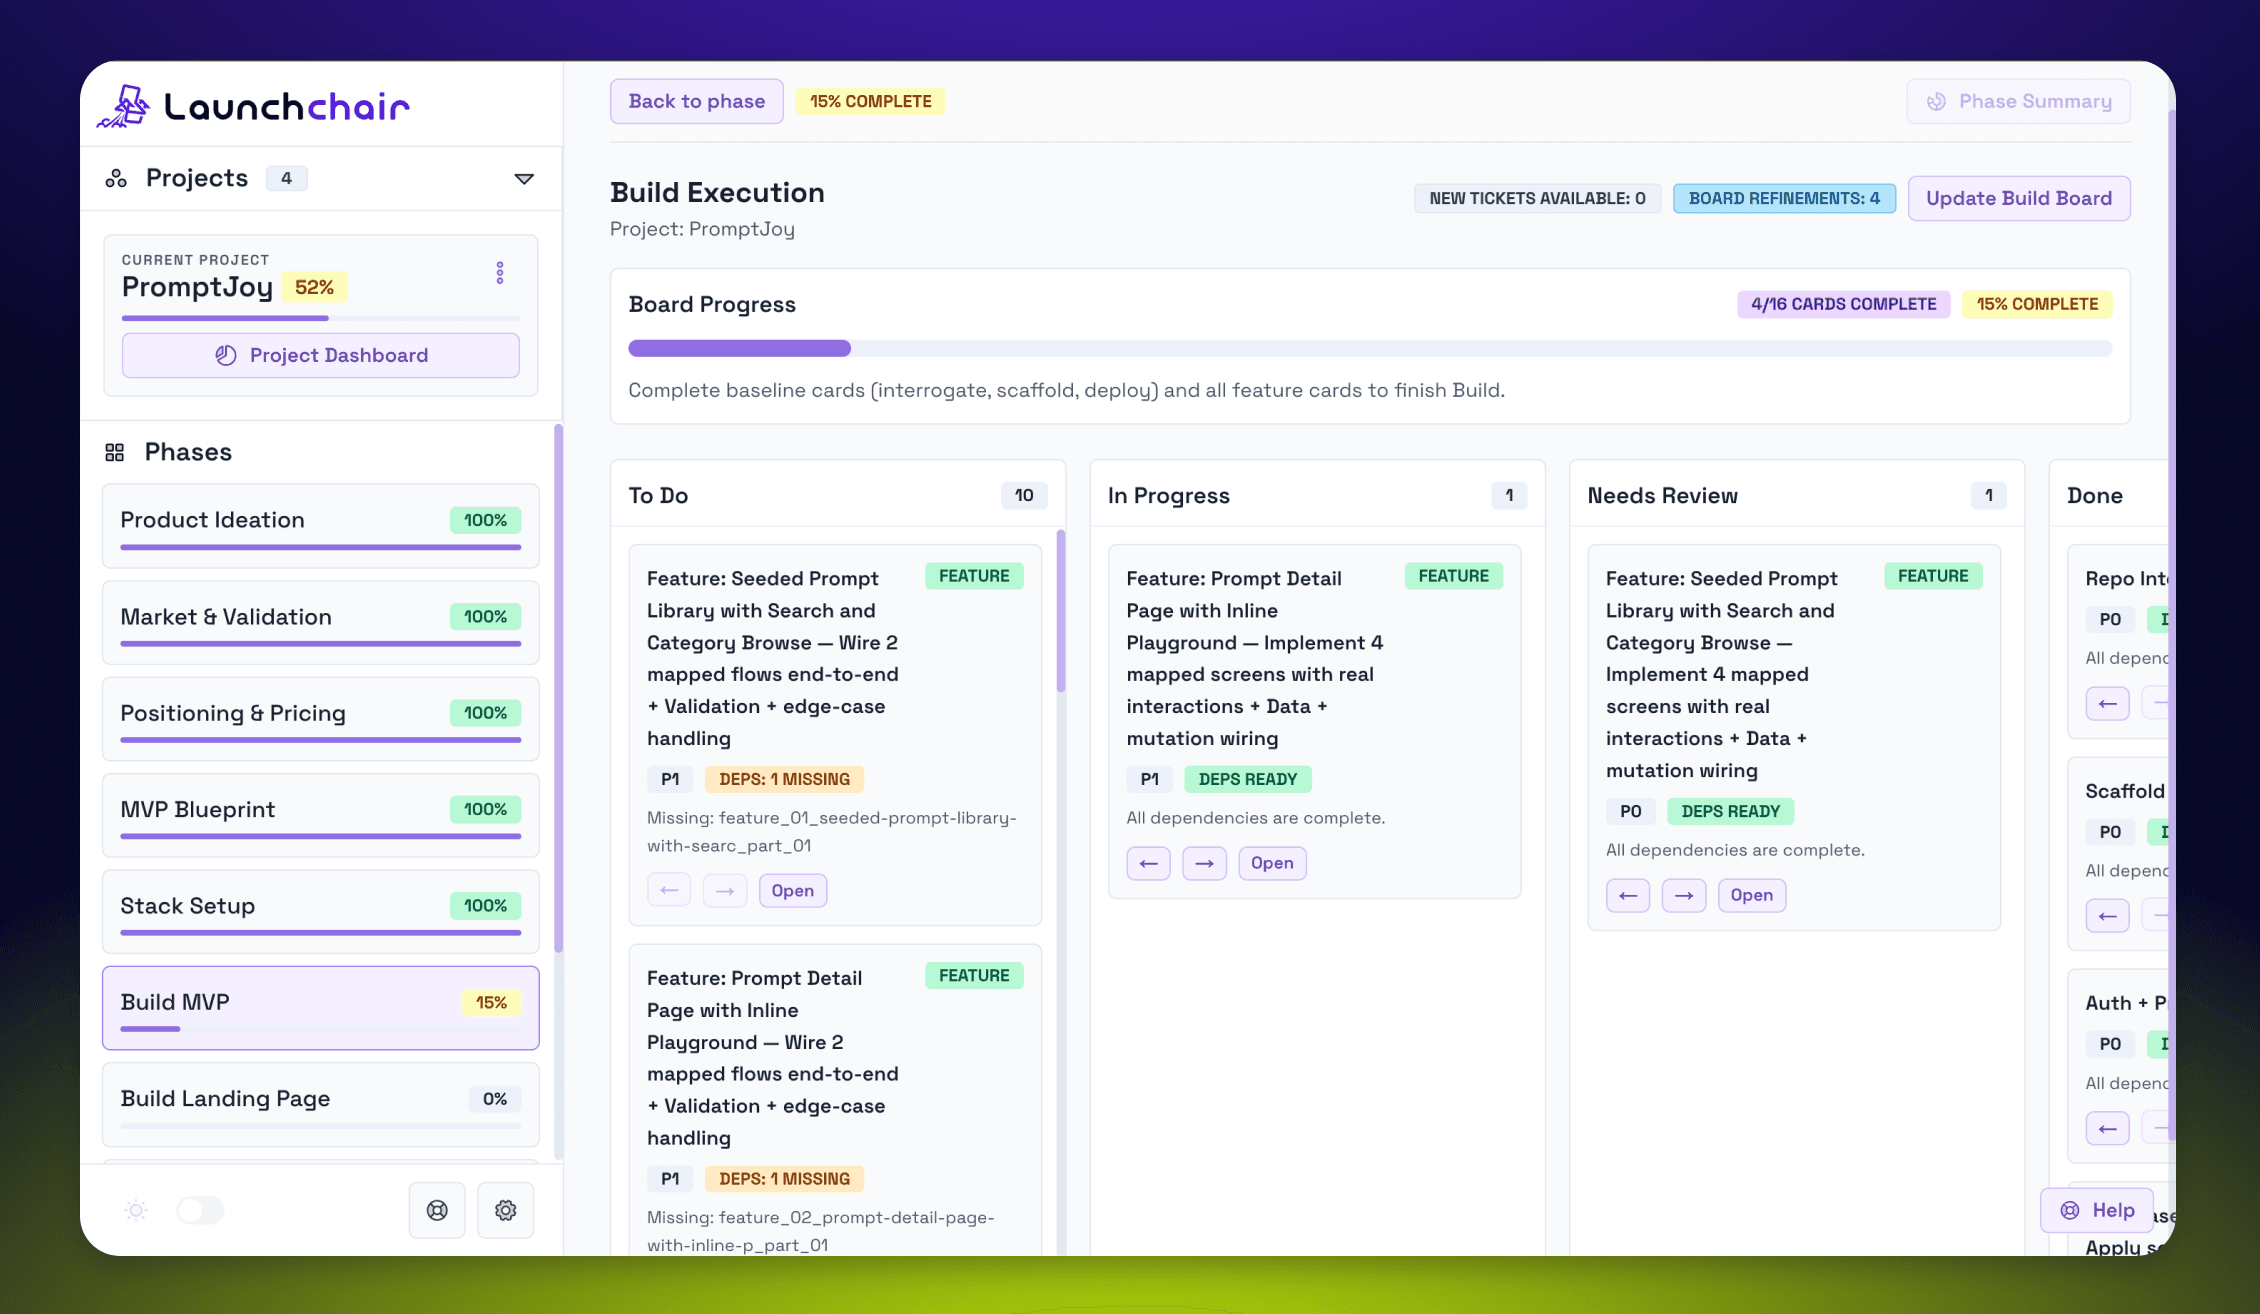Click the sun theme icon near the toggle
This screenshot has height=1314, width=2260.
tap(136, 1210)
